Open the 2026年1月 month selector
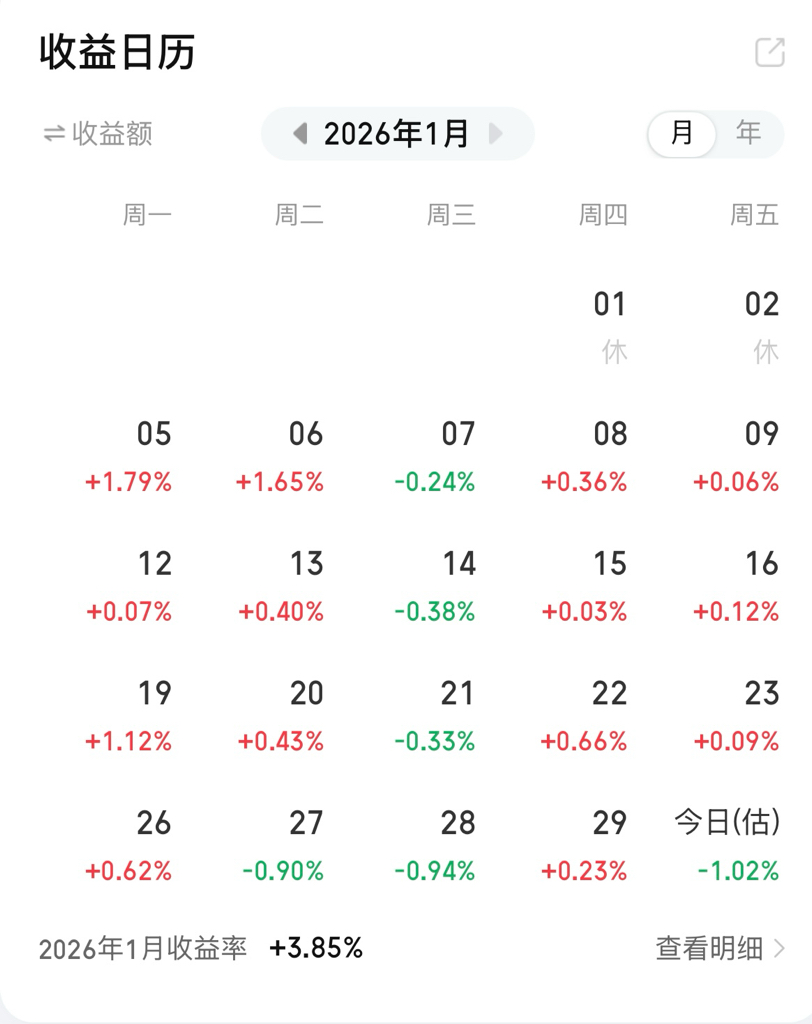Viewport: 812px width, 1024px height. click(397, 133)
